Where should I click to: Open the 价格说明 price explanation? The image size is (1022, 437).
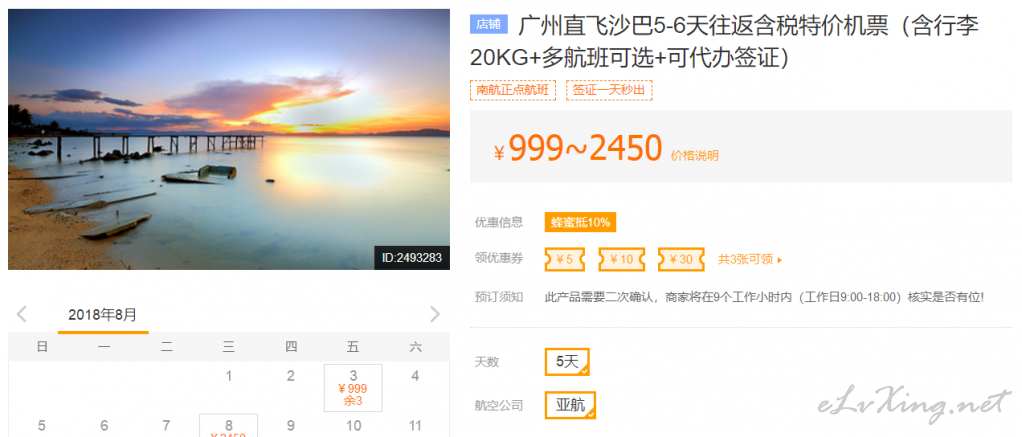pos(695,156)
